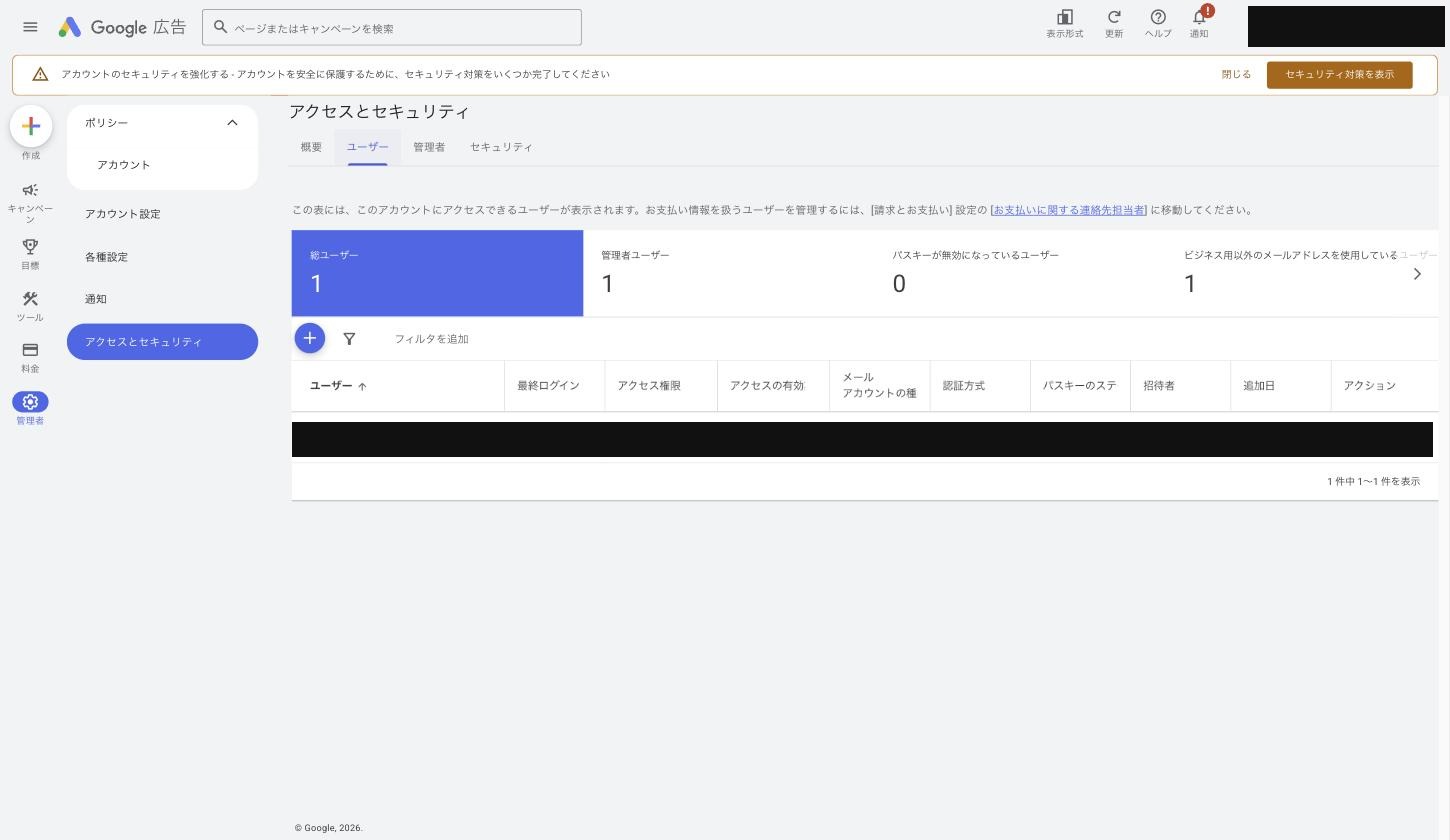Open the セキュリティ tab

501,147
